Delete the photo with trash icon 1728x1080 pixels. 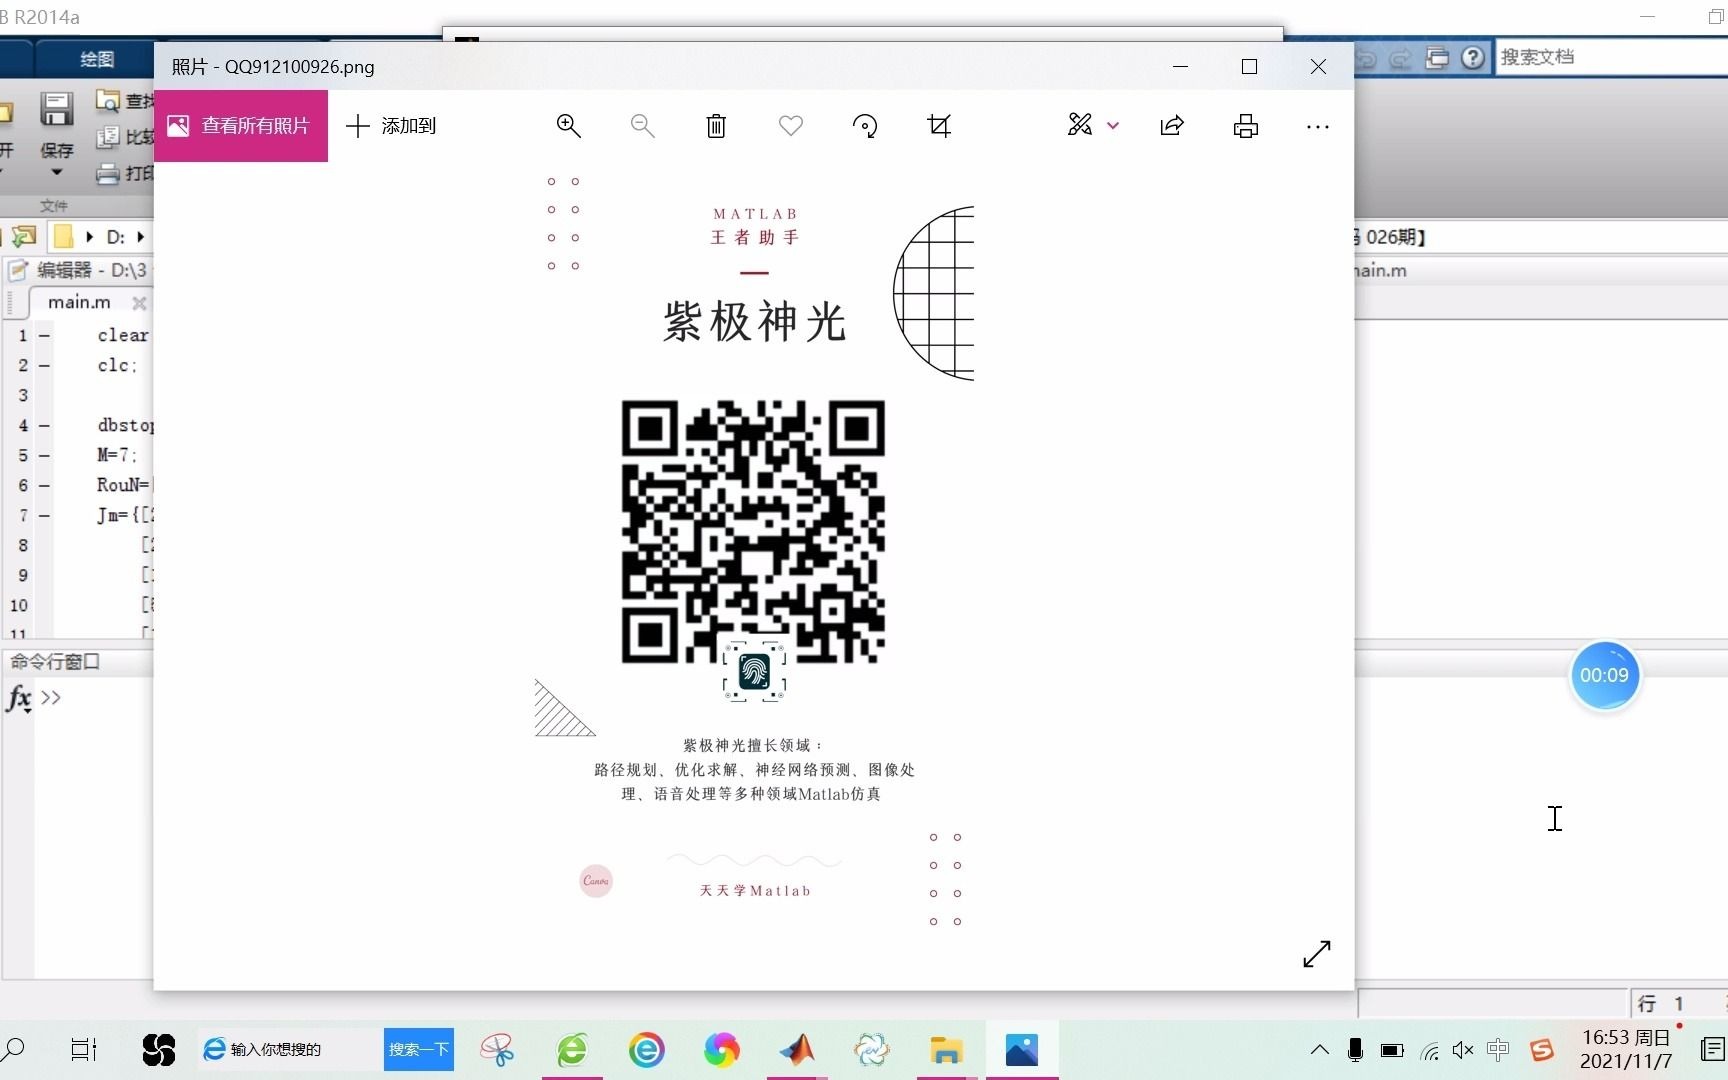pyautogui.click(x=716, y=126)
